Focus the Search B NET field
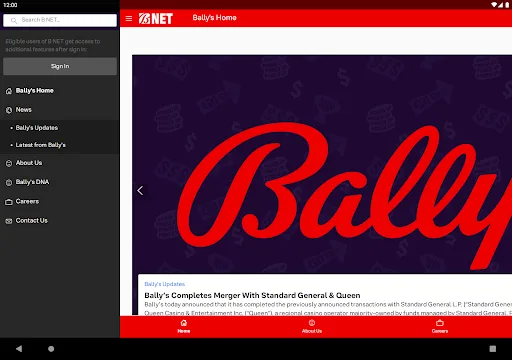Viewport: 512px width, 360px height. click(x=60, y=20)
